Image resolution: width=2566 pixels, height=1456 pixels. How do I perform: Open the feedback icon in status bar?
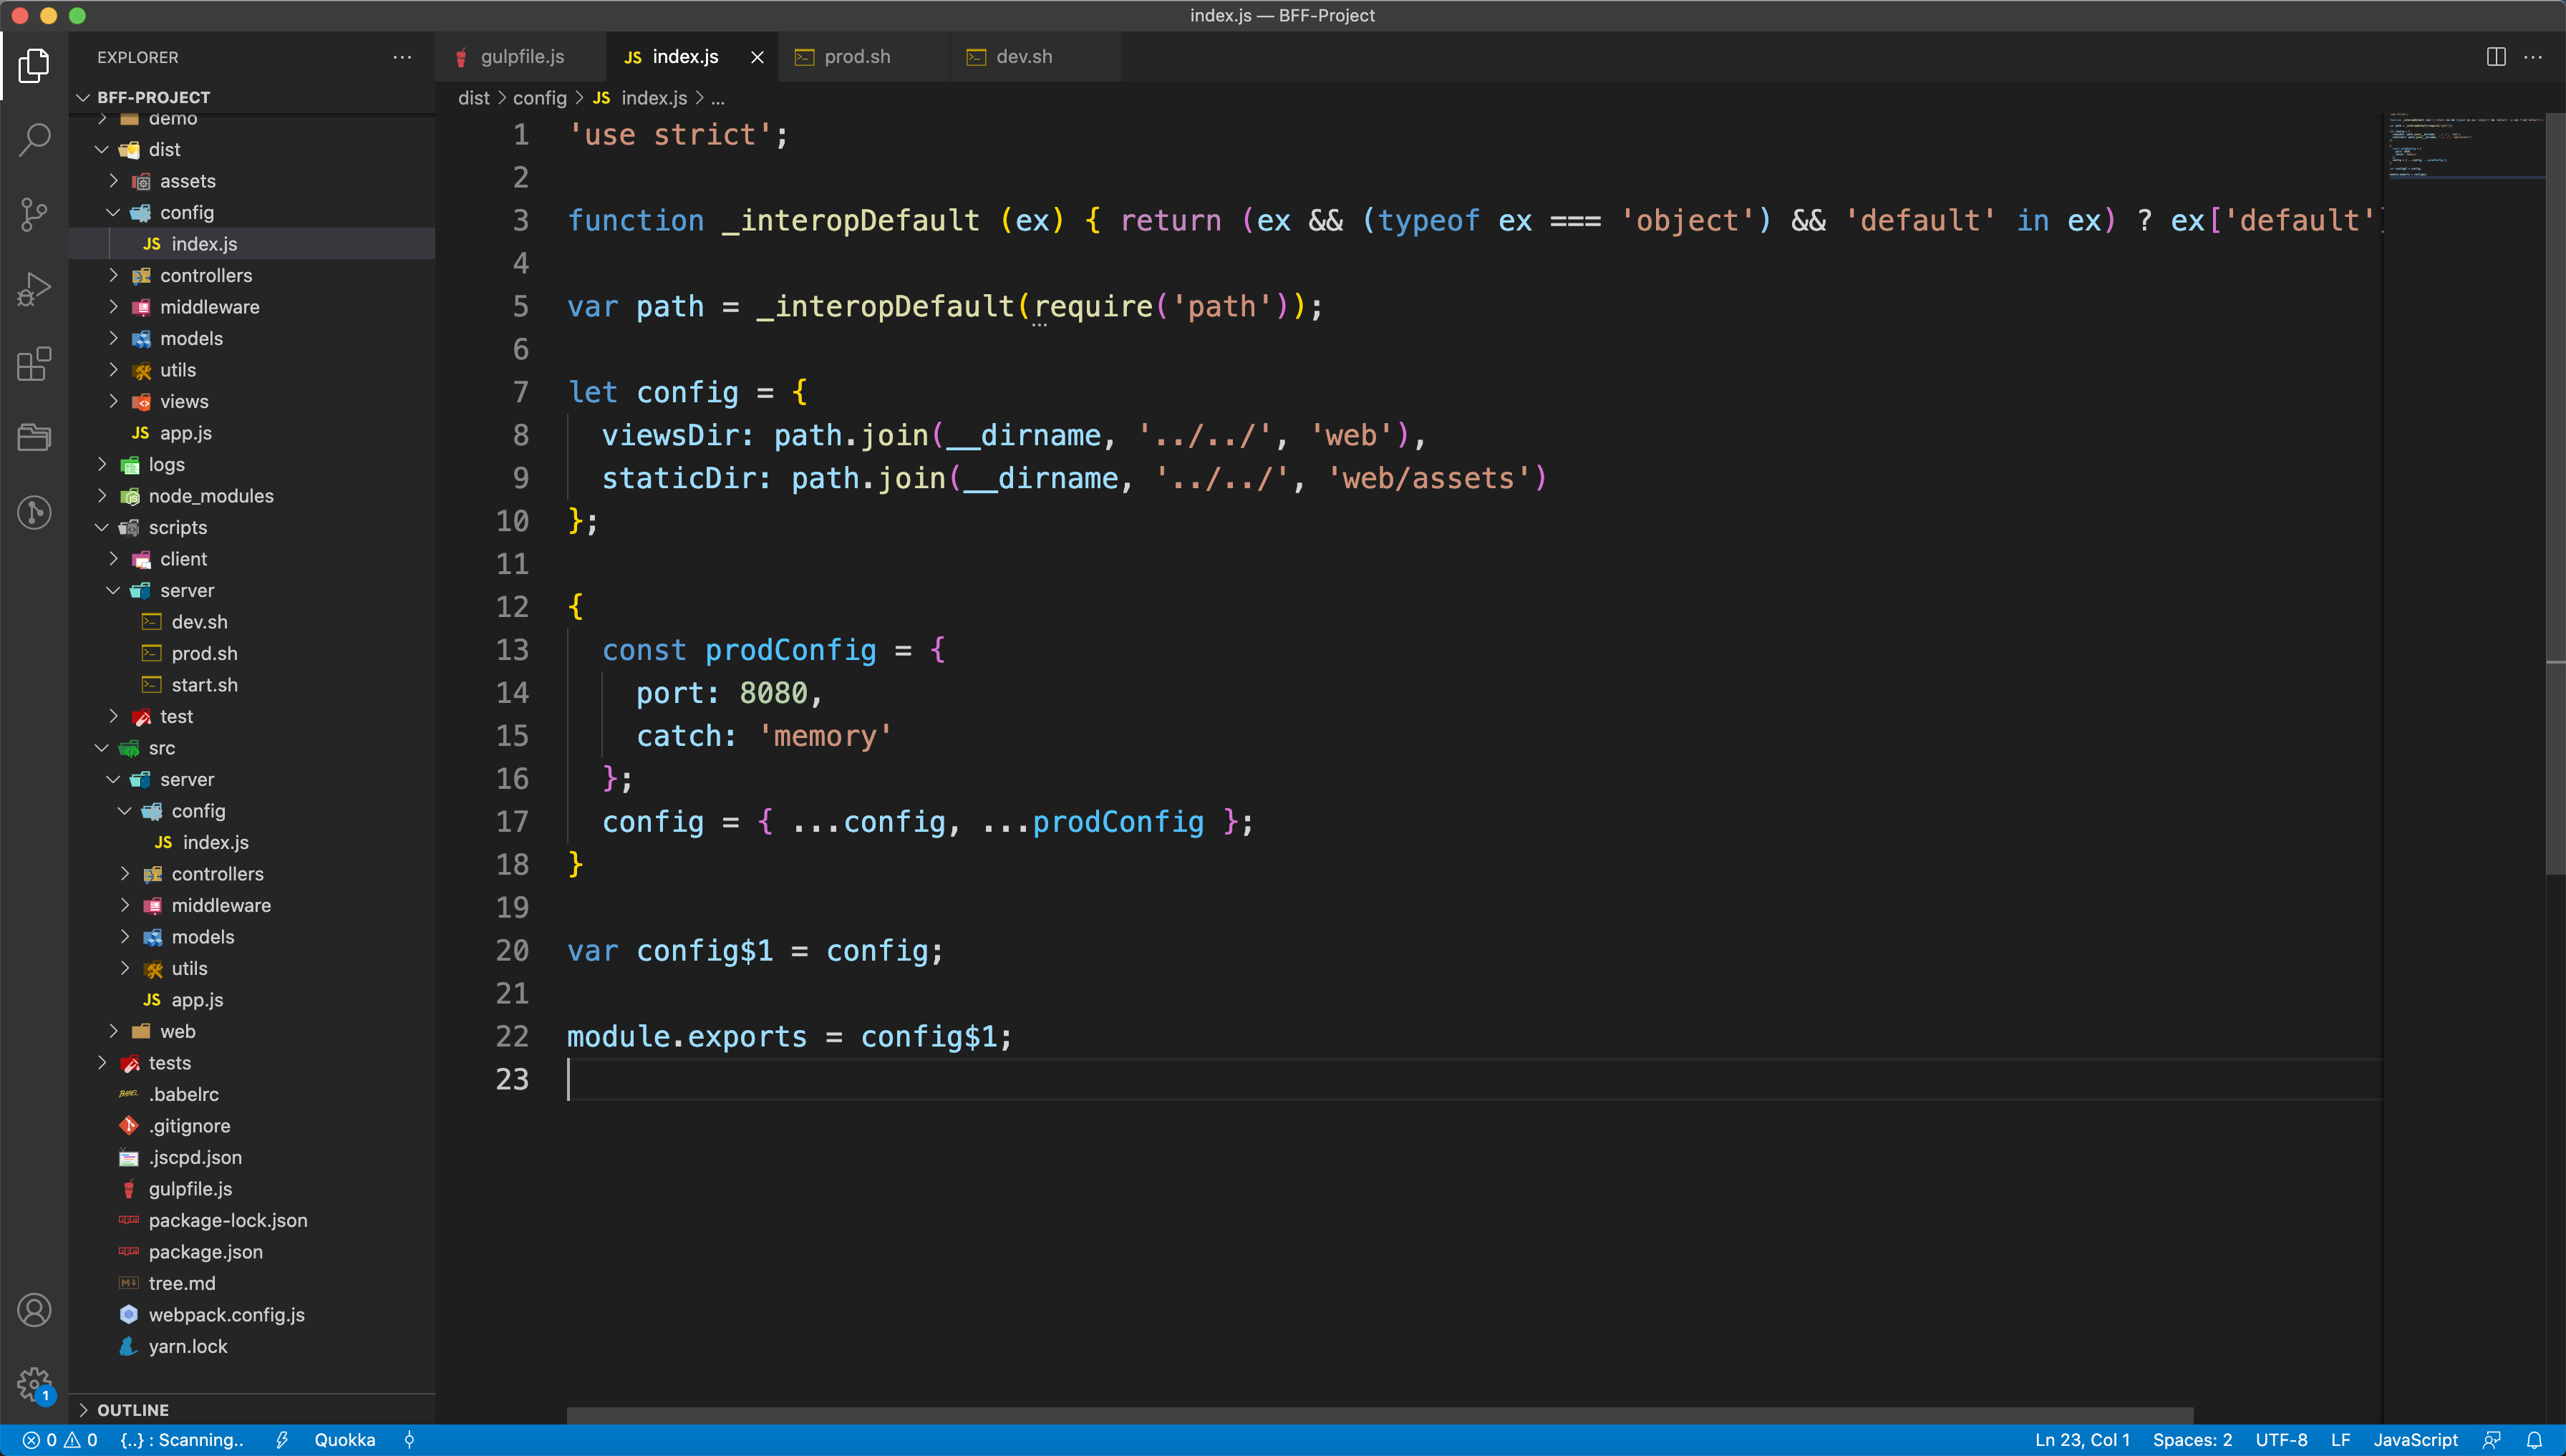tap(2491, 1440)
